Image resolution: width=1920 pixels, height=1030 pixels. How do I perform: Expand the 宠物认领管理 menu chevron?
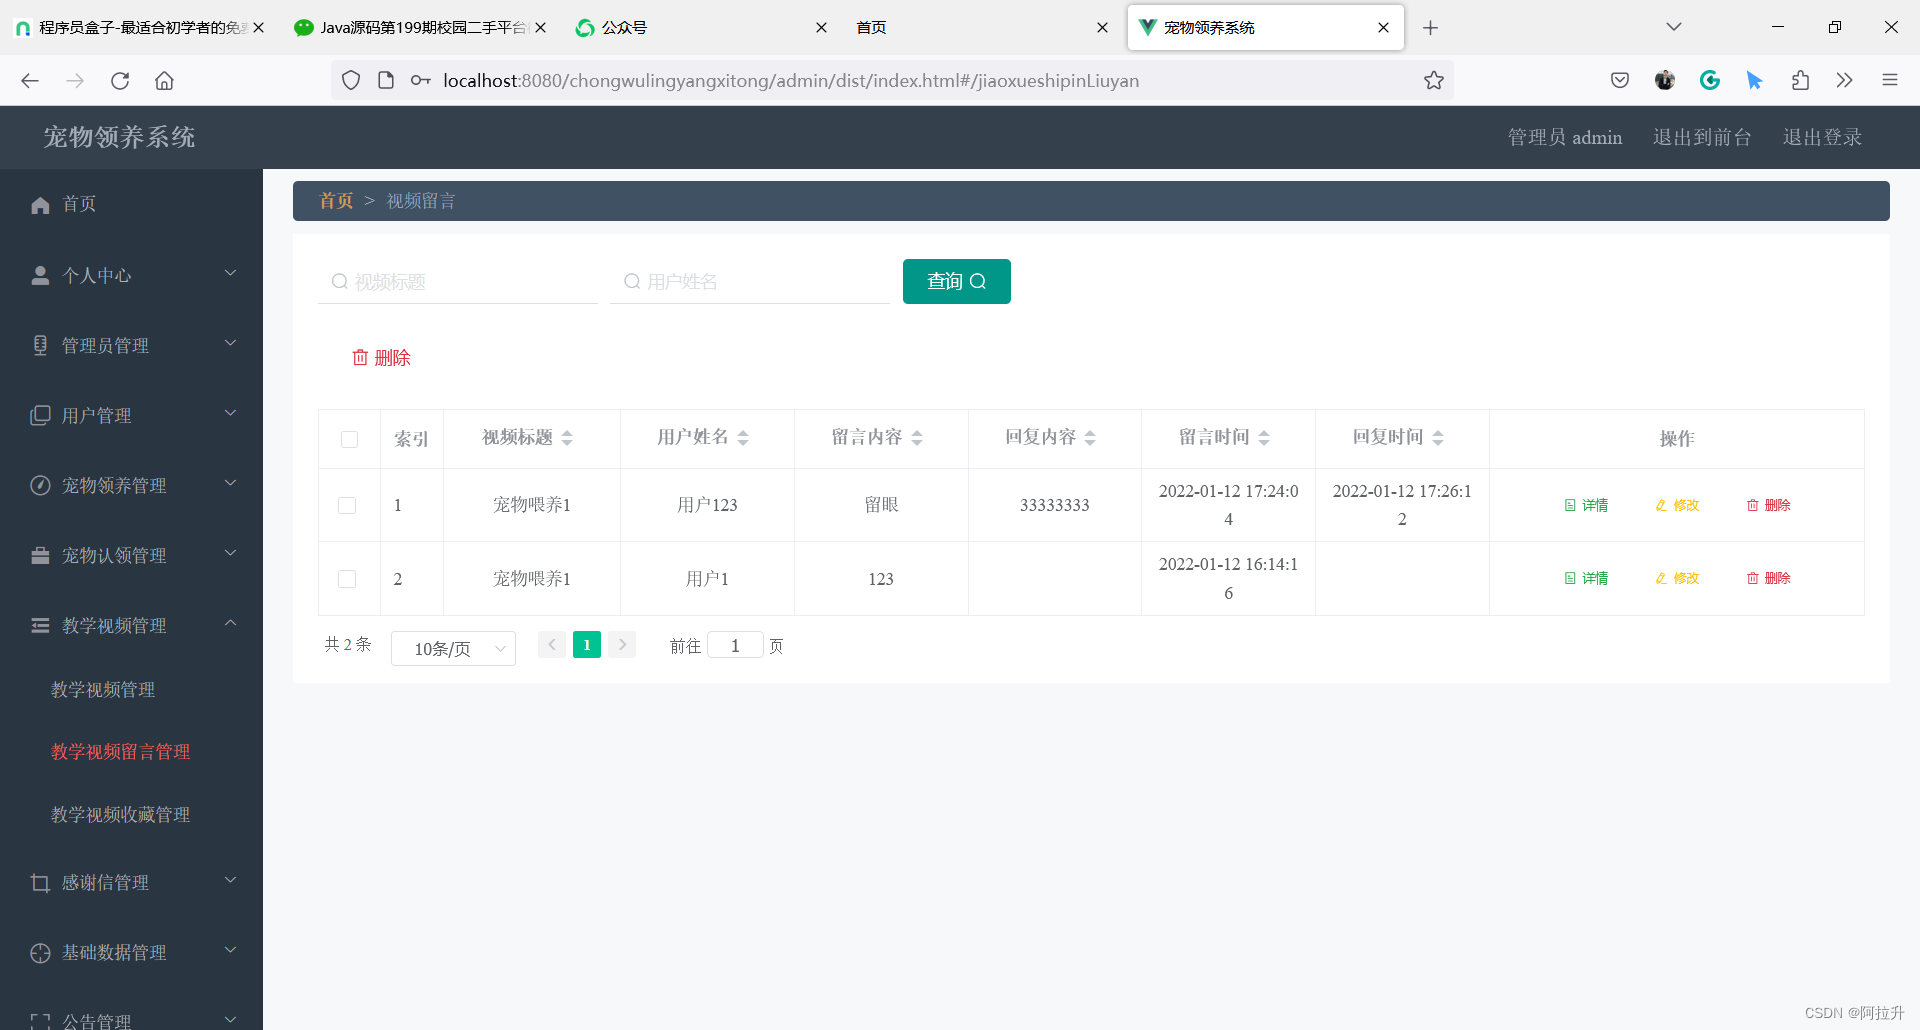(x=231, y=553)
